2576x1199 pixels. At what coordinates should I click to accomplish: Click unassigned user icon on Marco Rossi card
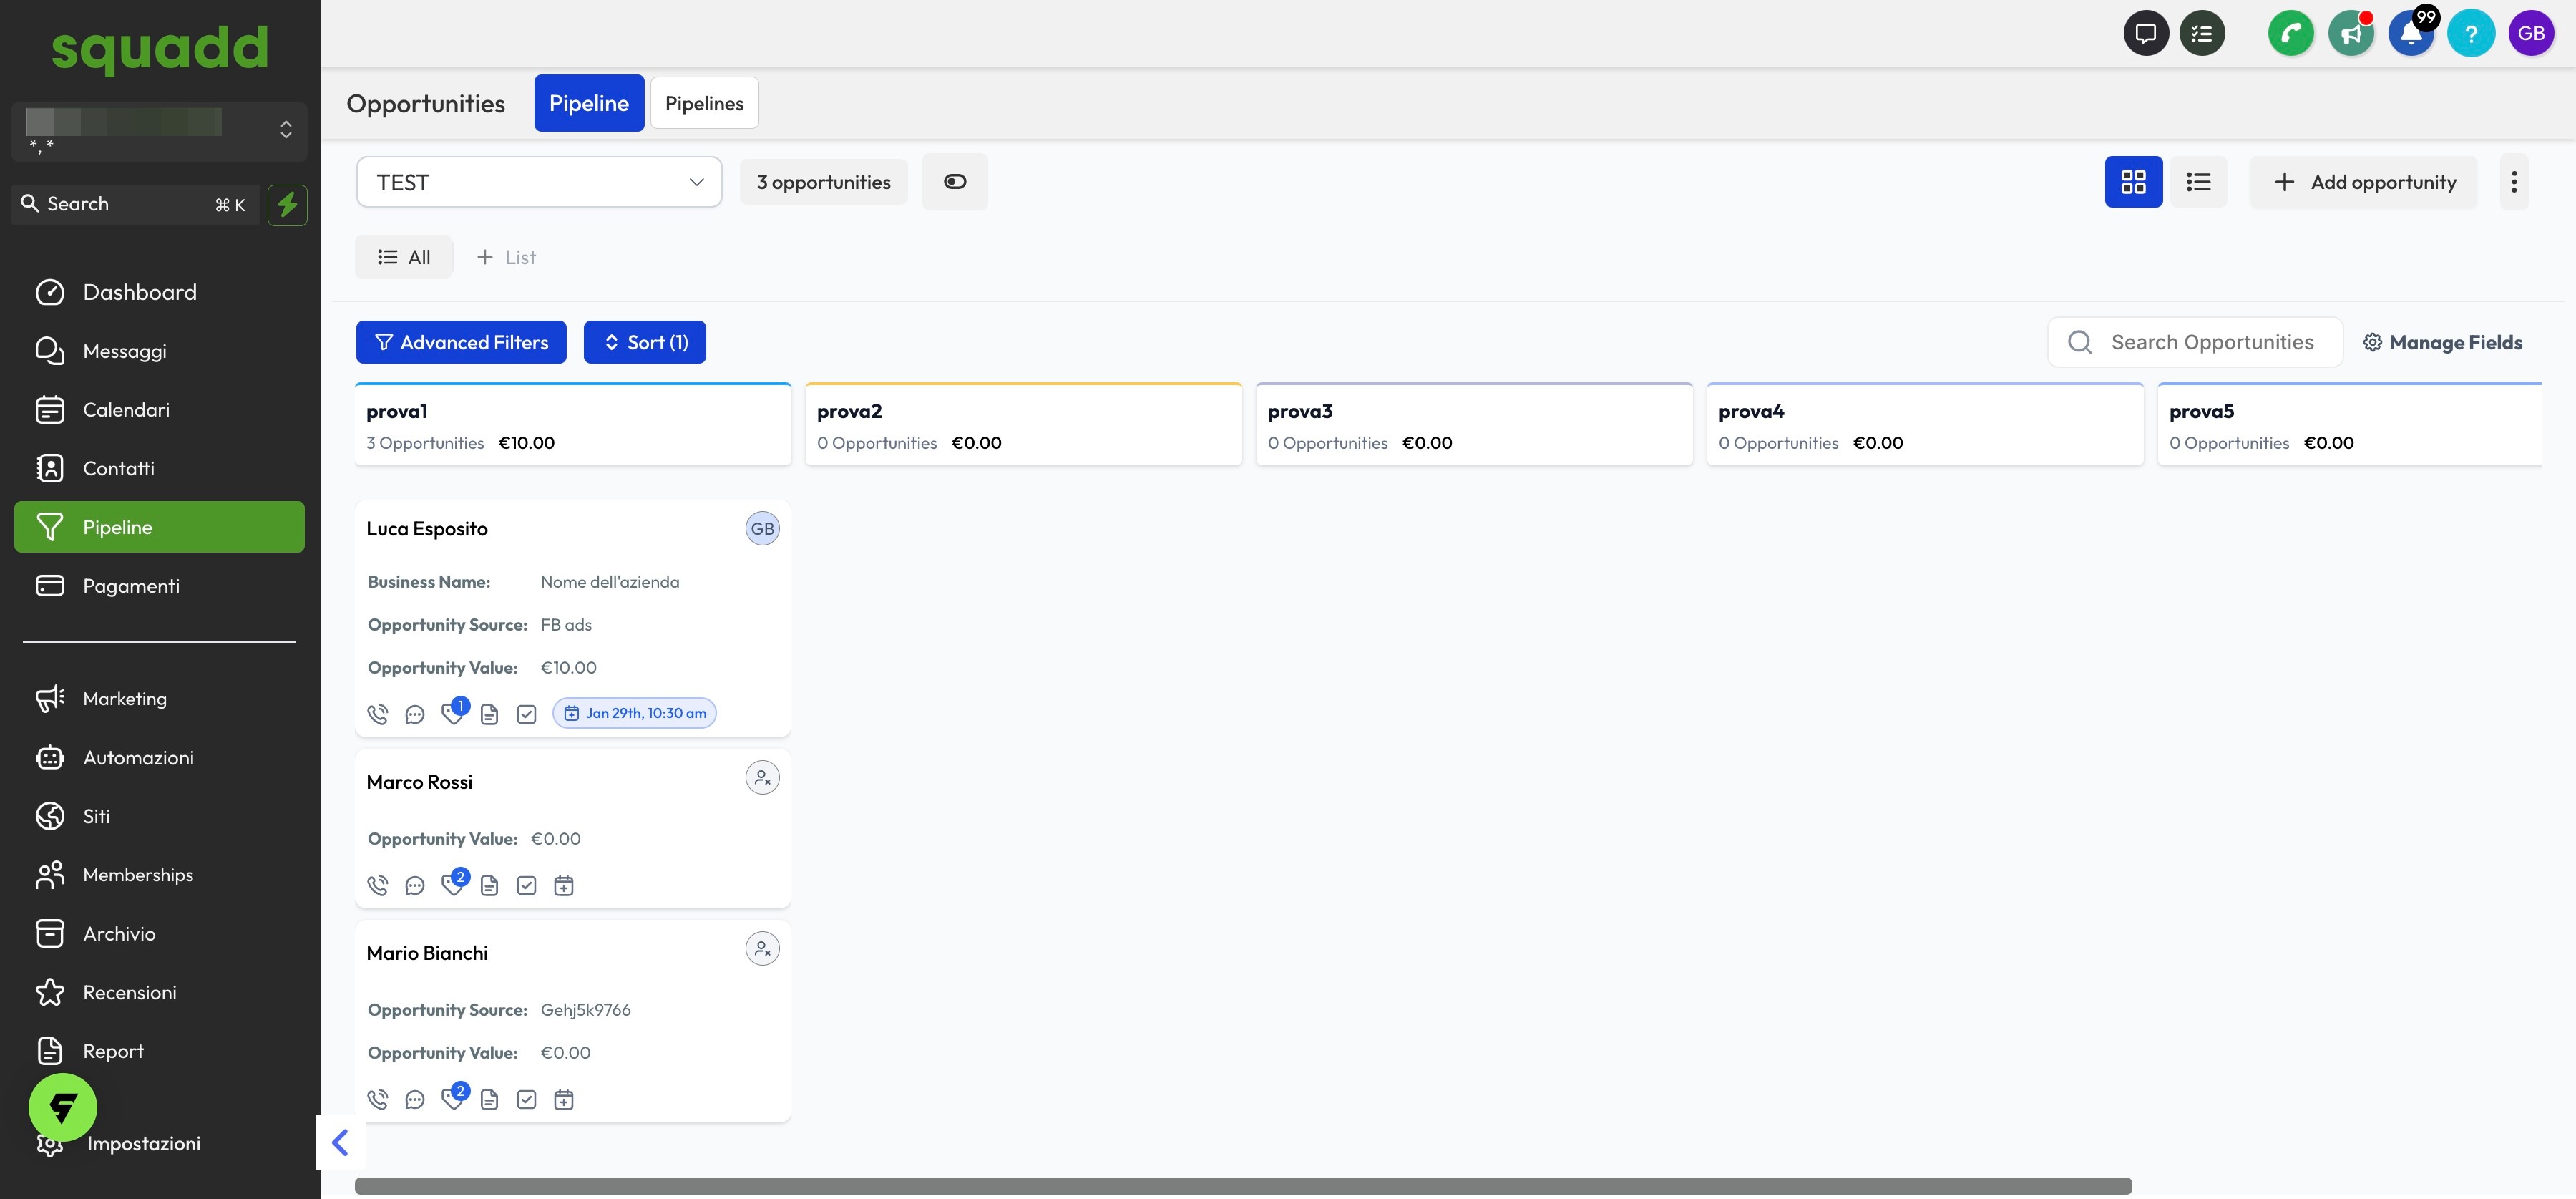point(762,778)
